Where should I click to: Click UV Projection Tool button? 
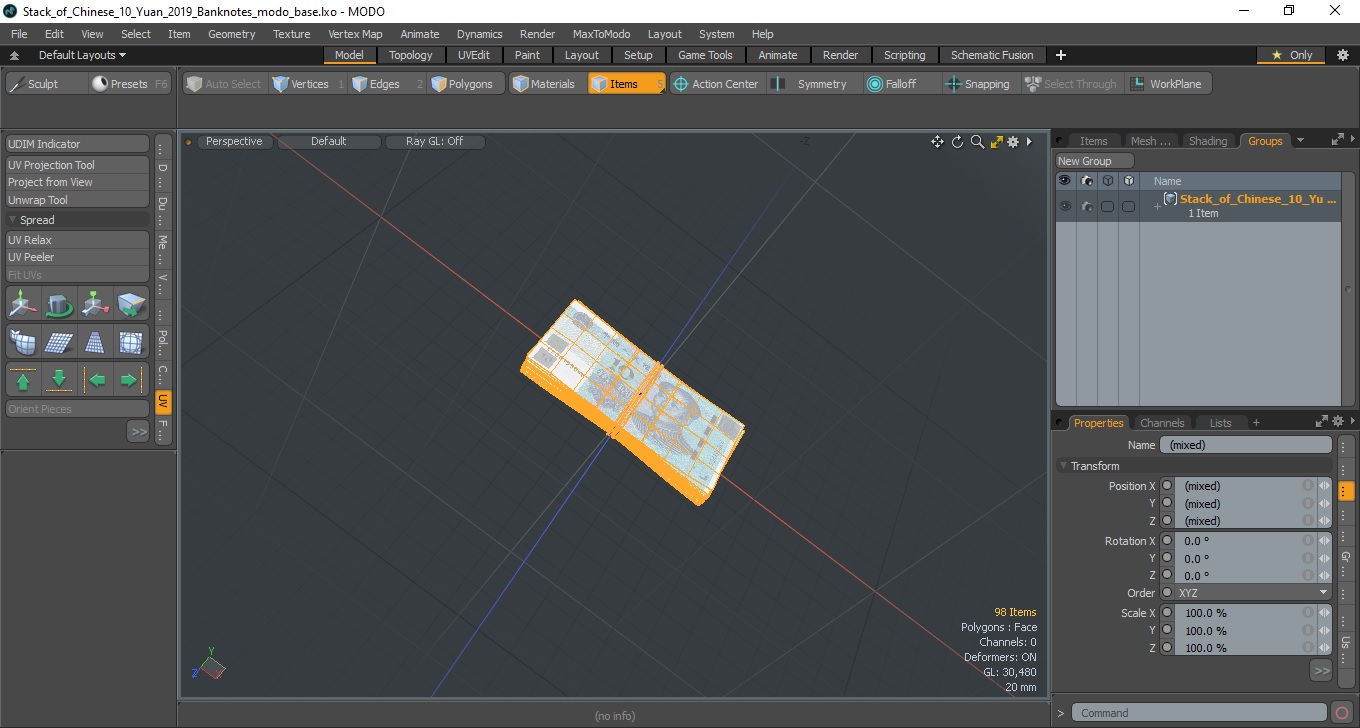tap(78, 165)
